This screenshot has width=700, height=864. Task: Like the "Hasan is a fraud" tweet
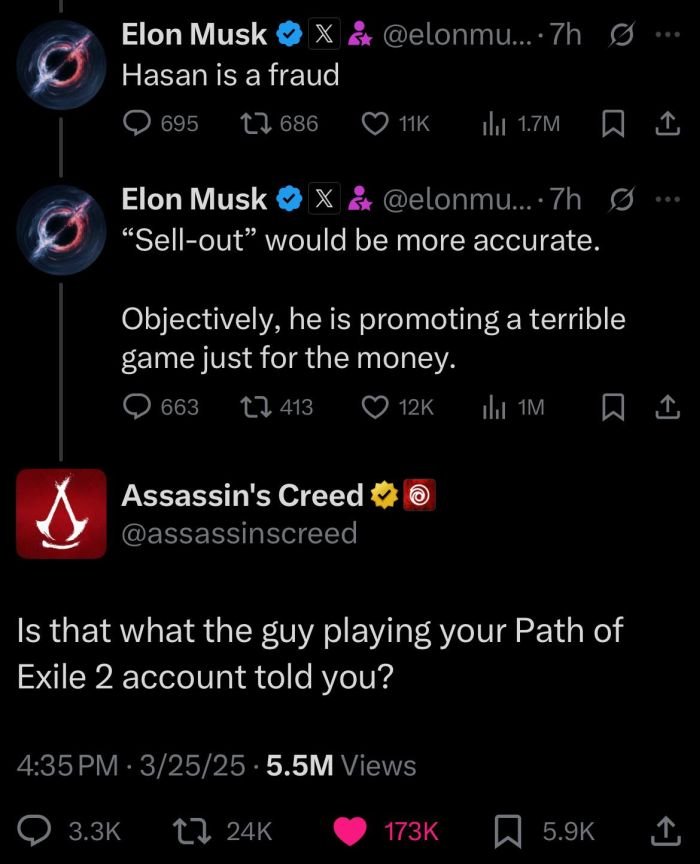pyautogui.click(x=373, y=123)
